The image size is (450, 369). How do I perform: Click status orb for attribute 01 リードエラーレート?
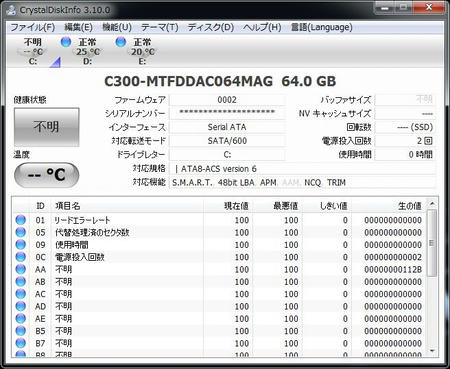click(x=21, y=220)
